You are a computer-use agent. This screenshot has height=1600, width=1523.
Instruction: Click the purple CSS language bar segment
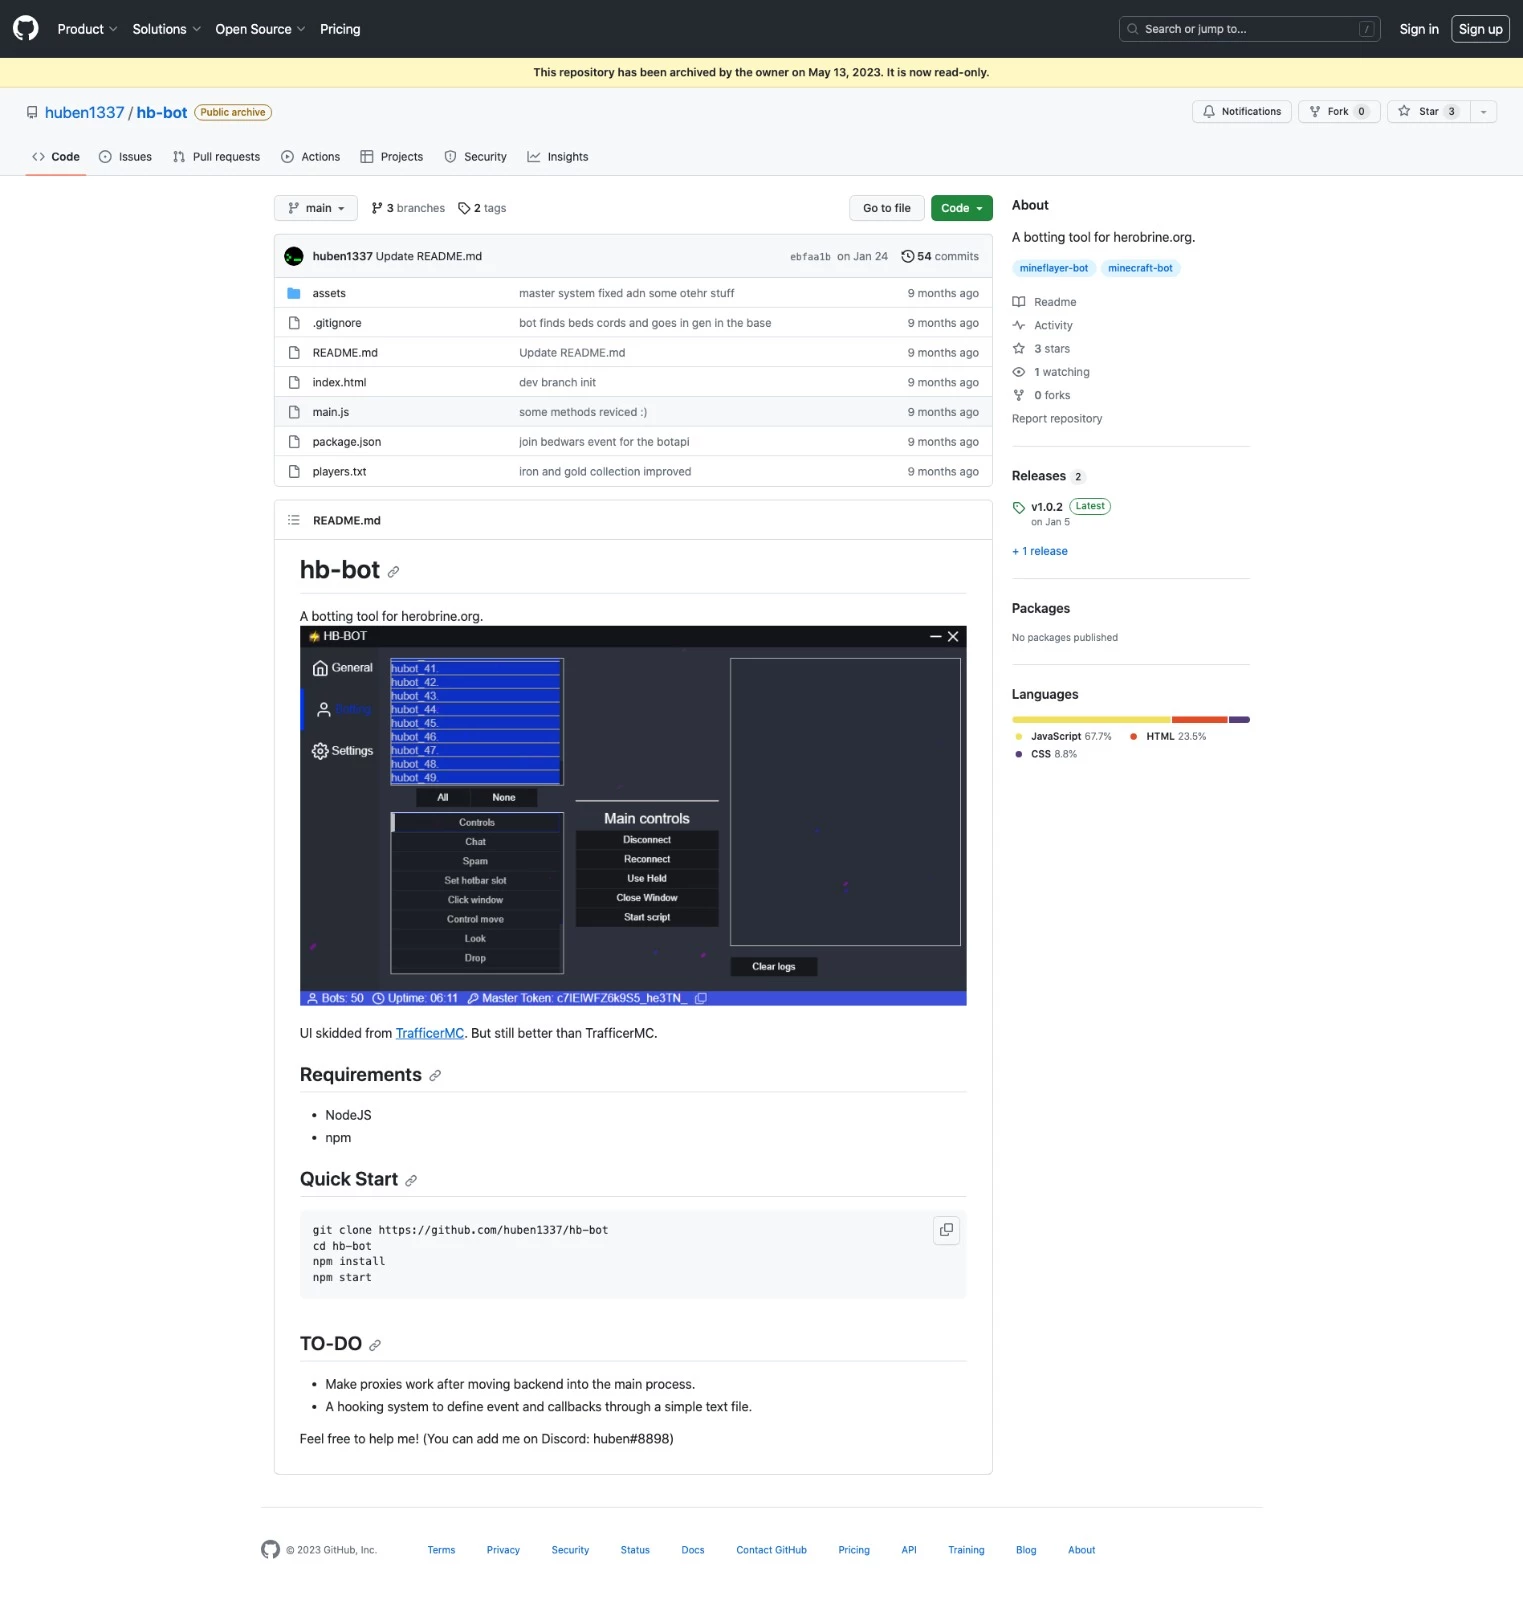tap(1240, 720)
